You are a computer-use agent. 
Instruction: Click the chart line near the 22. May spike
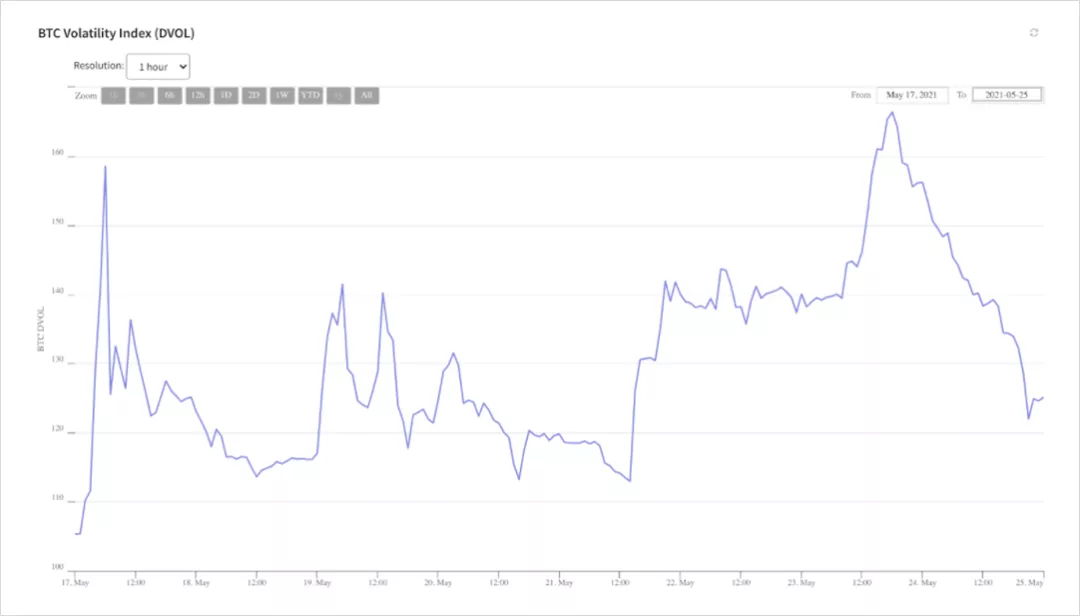pyautogui.click(x=663, y=283)
